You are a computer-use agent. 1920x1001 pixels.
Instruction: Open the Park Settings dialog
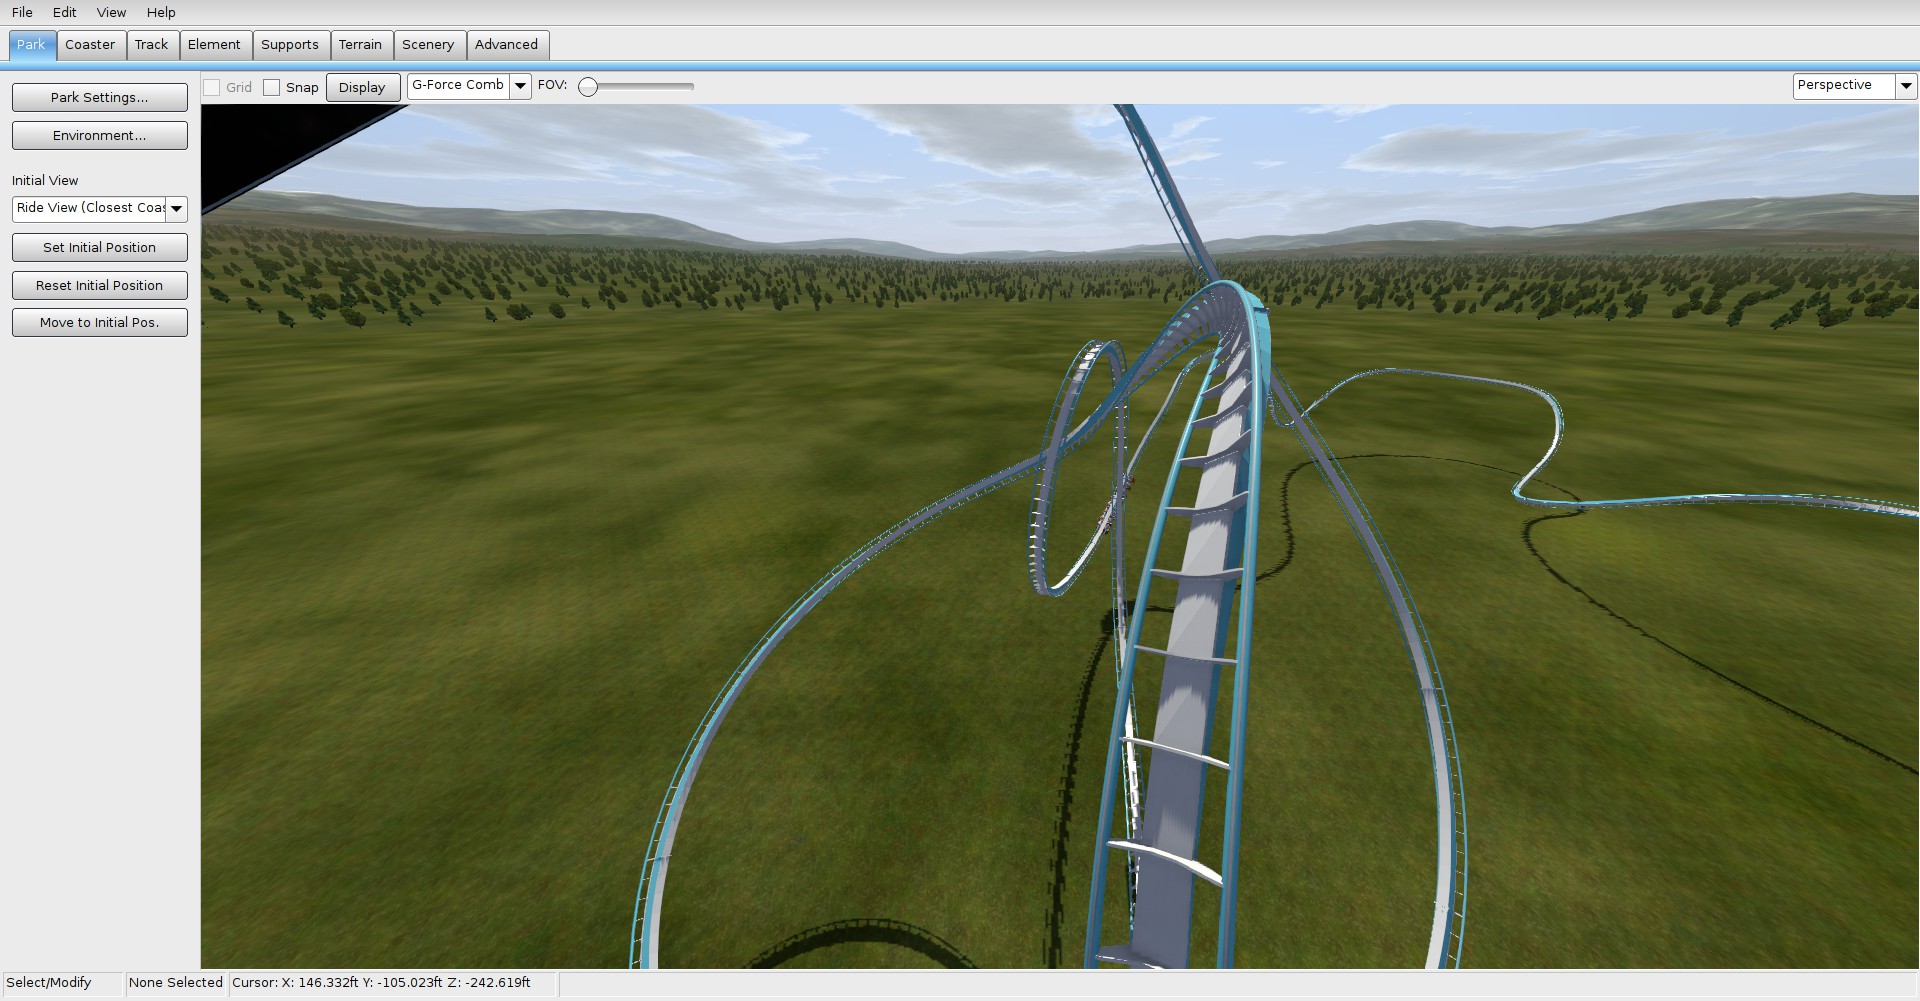(99, 97)
